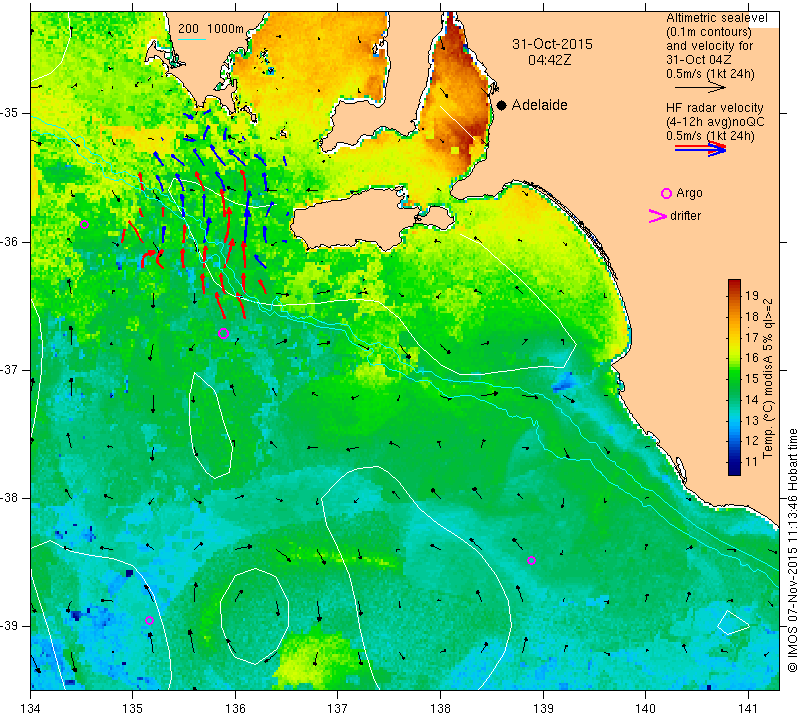Click the 15 tick on temperature color bar

point(752,379)
